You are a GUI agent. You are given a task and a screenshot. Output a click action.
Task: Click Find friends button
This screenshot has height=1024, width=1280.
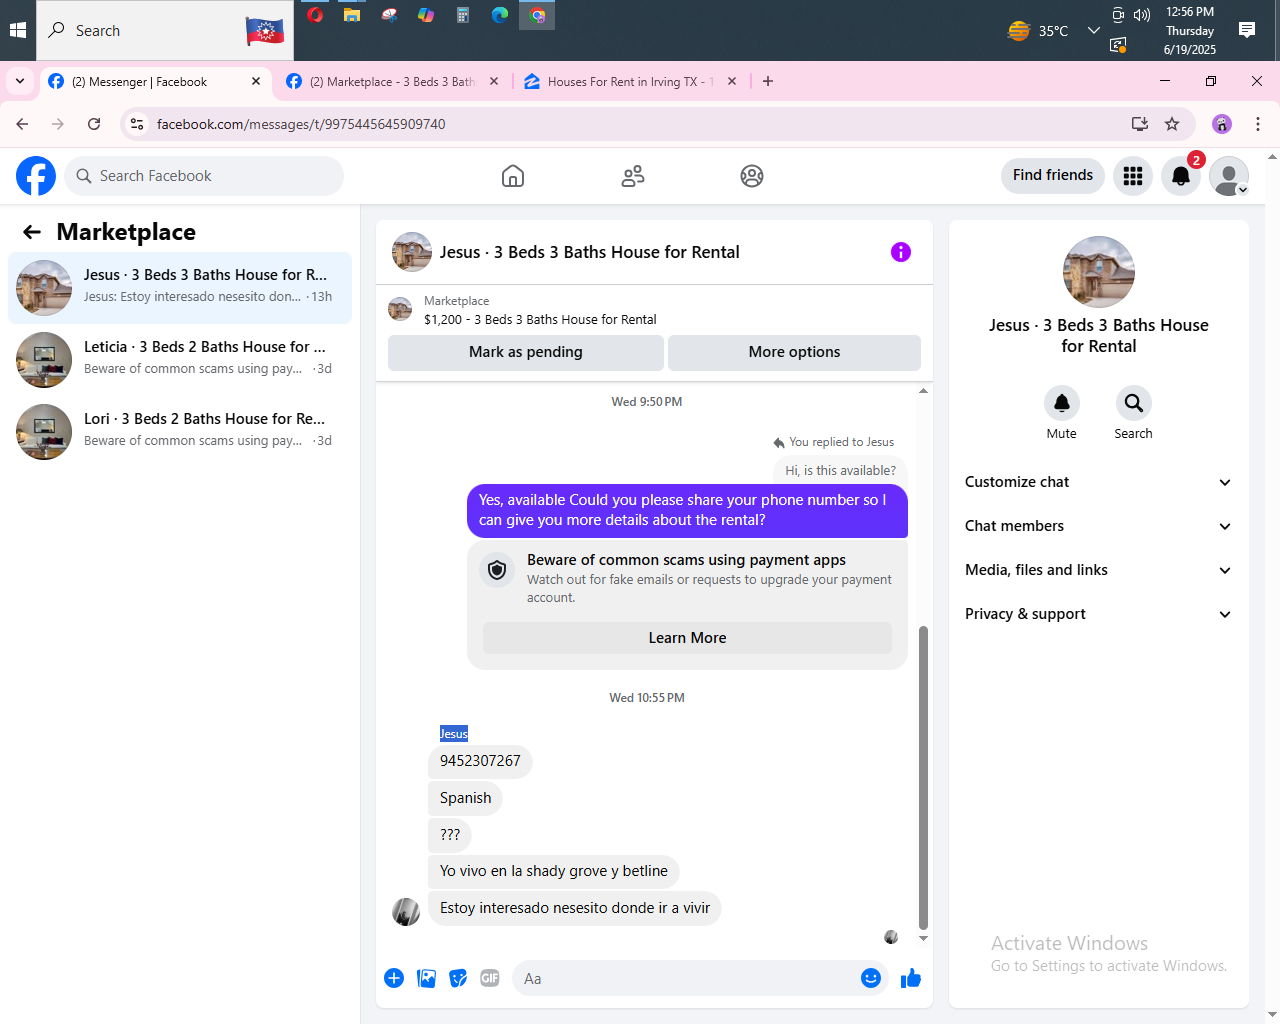point(1053,175)
